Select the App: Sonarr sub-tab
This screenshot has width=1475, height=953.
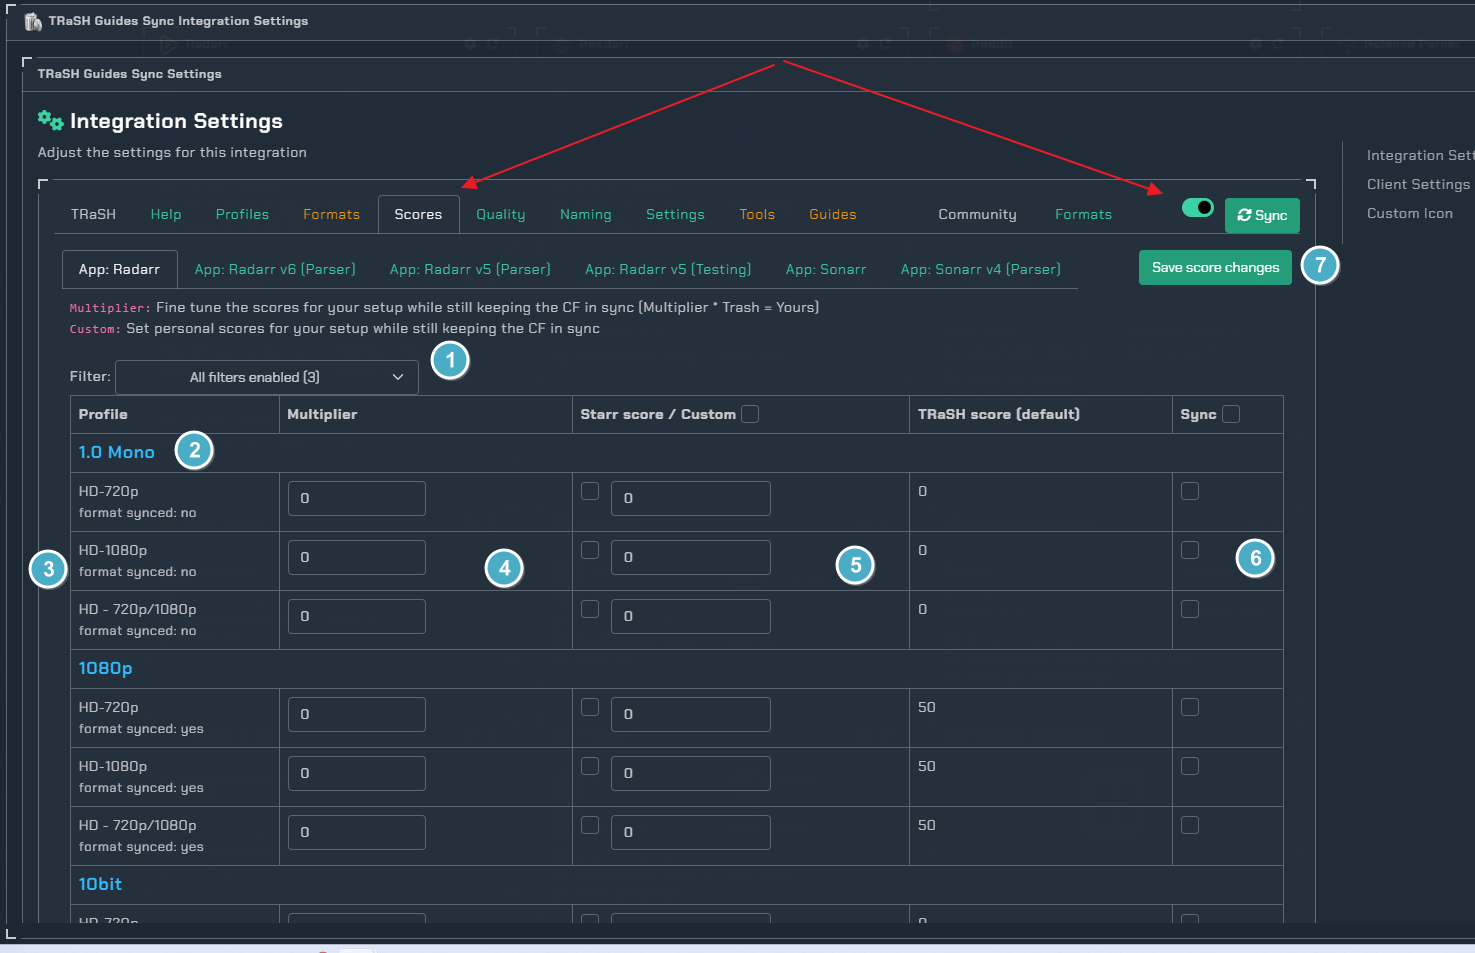pyautogui.click(x=825, y=269)
